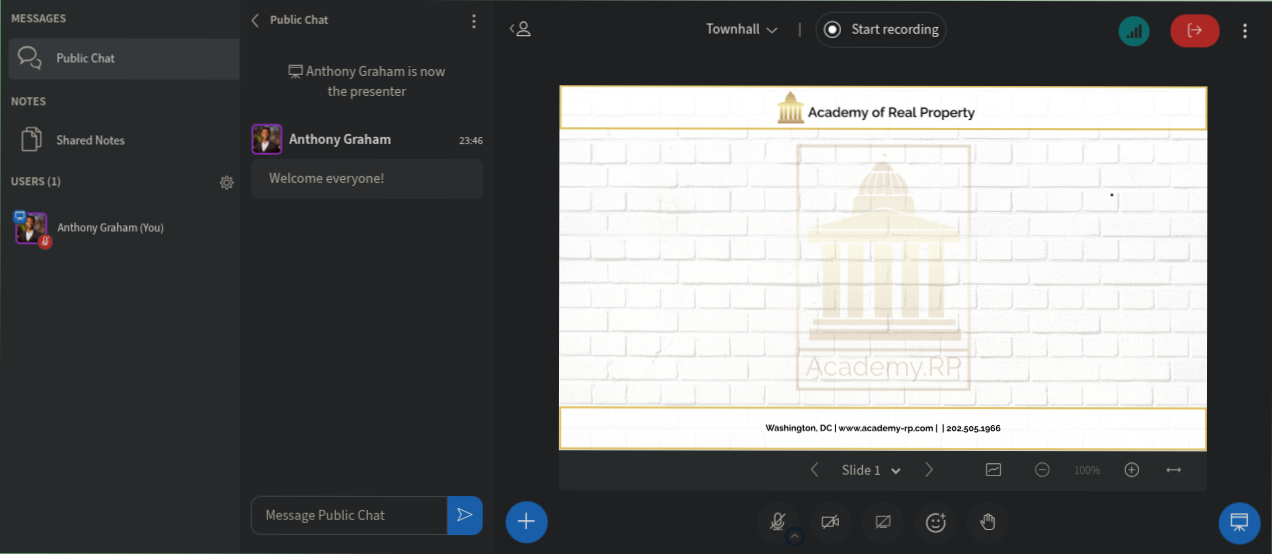Advance to the next slide
This screenshot has height=554, width=1272.
tap(929, 470)
